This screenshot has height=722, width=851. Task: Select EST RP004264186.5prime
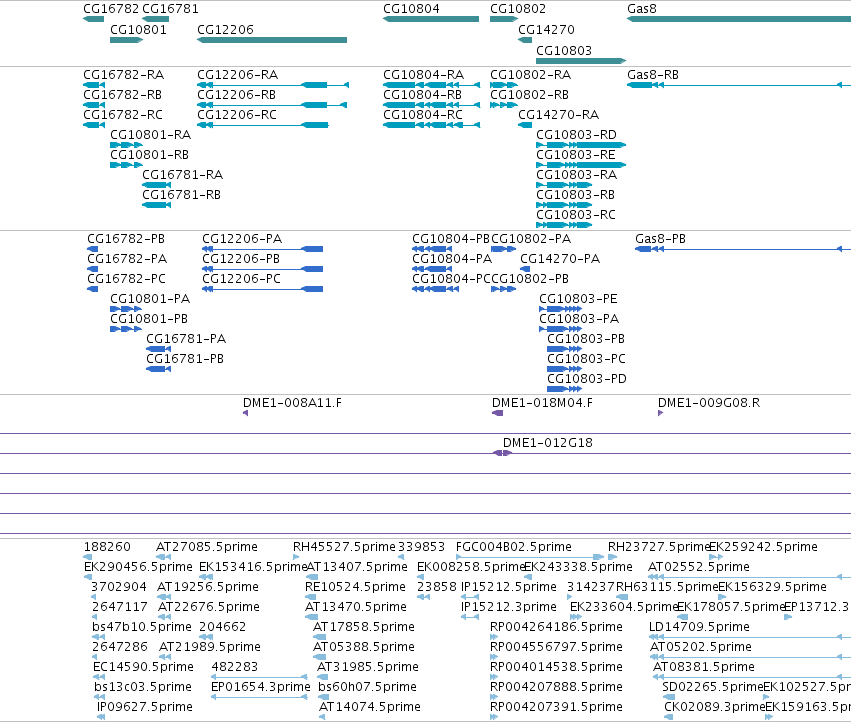click(494, 637)
